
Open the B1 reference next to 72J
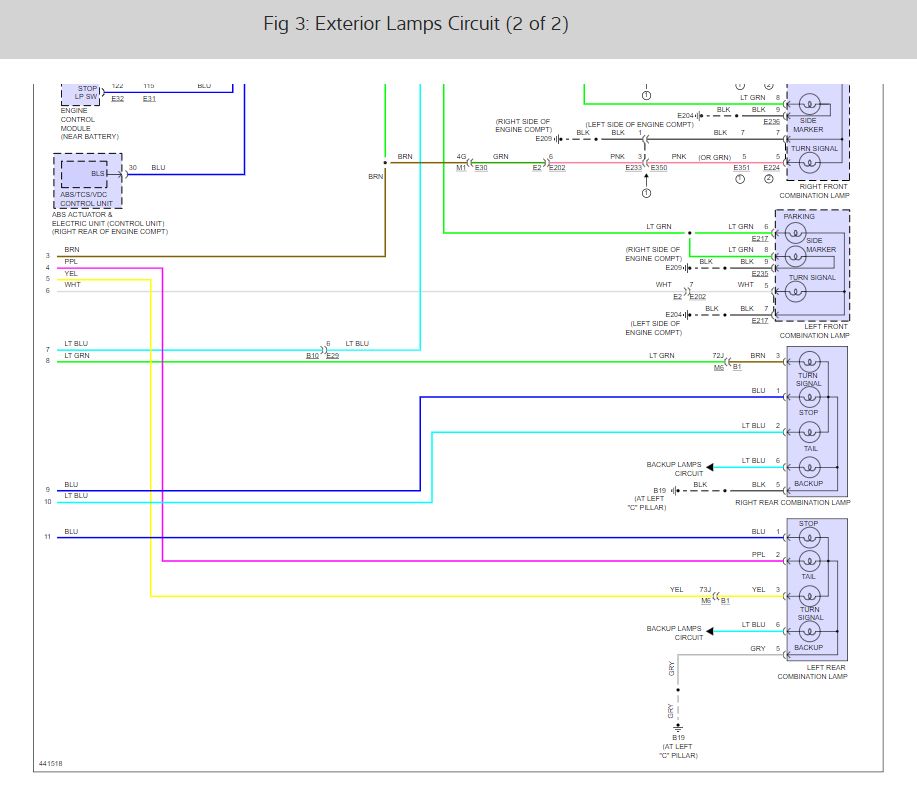pos(737,367)
